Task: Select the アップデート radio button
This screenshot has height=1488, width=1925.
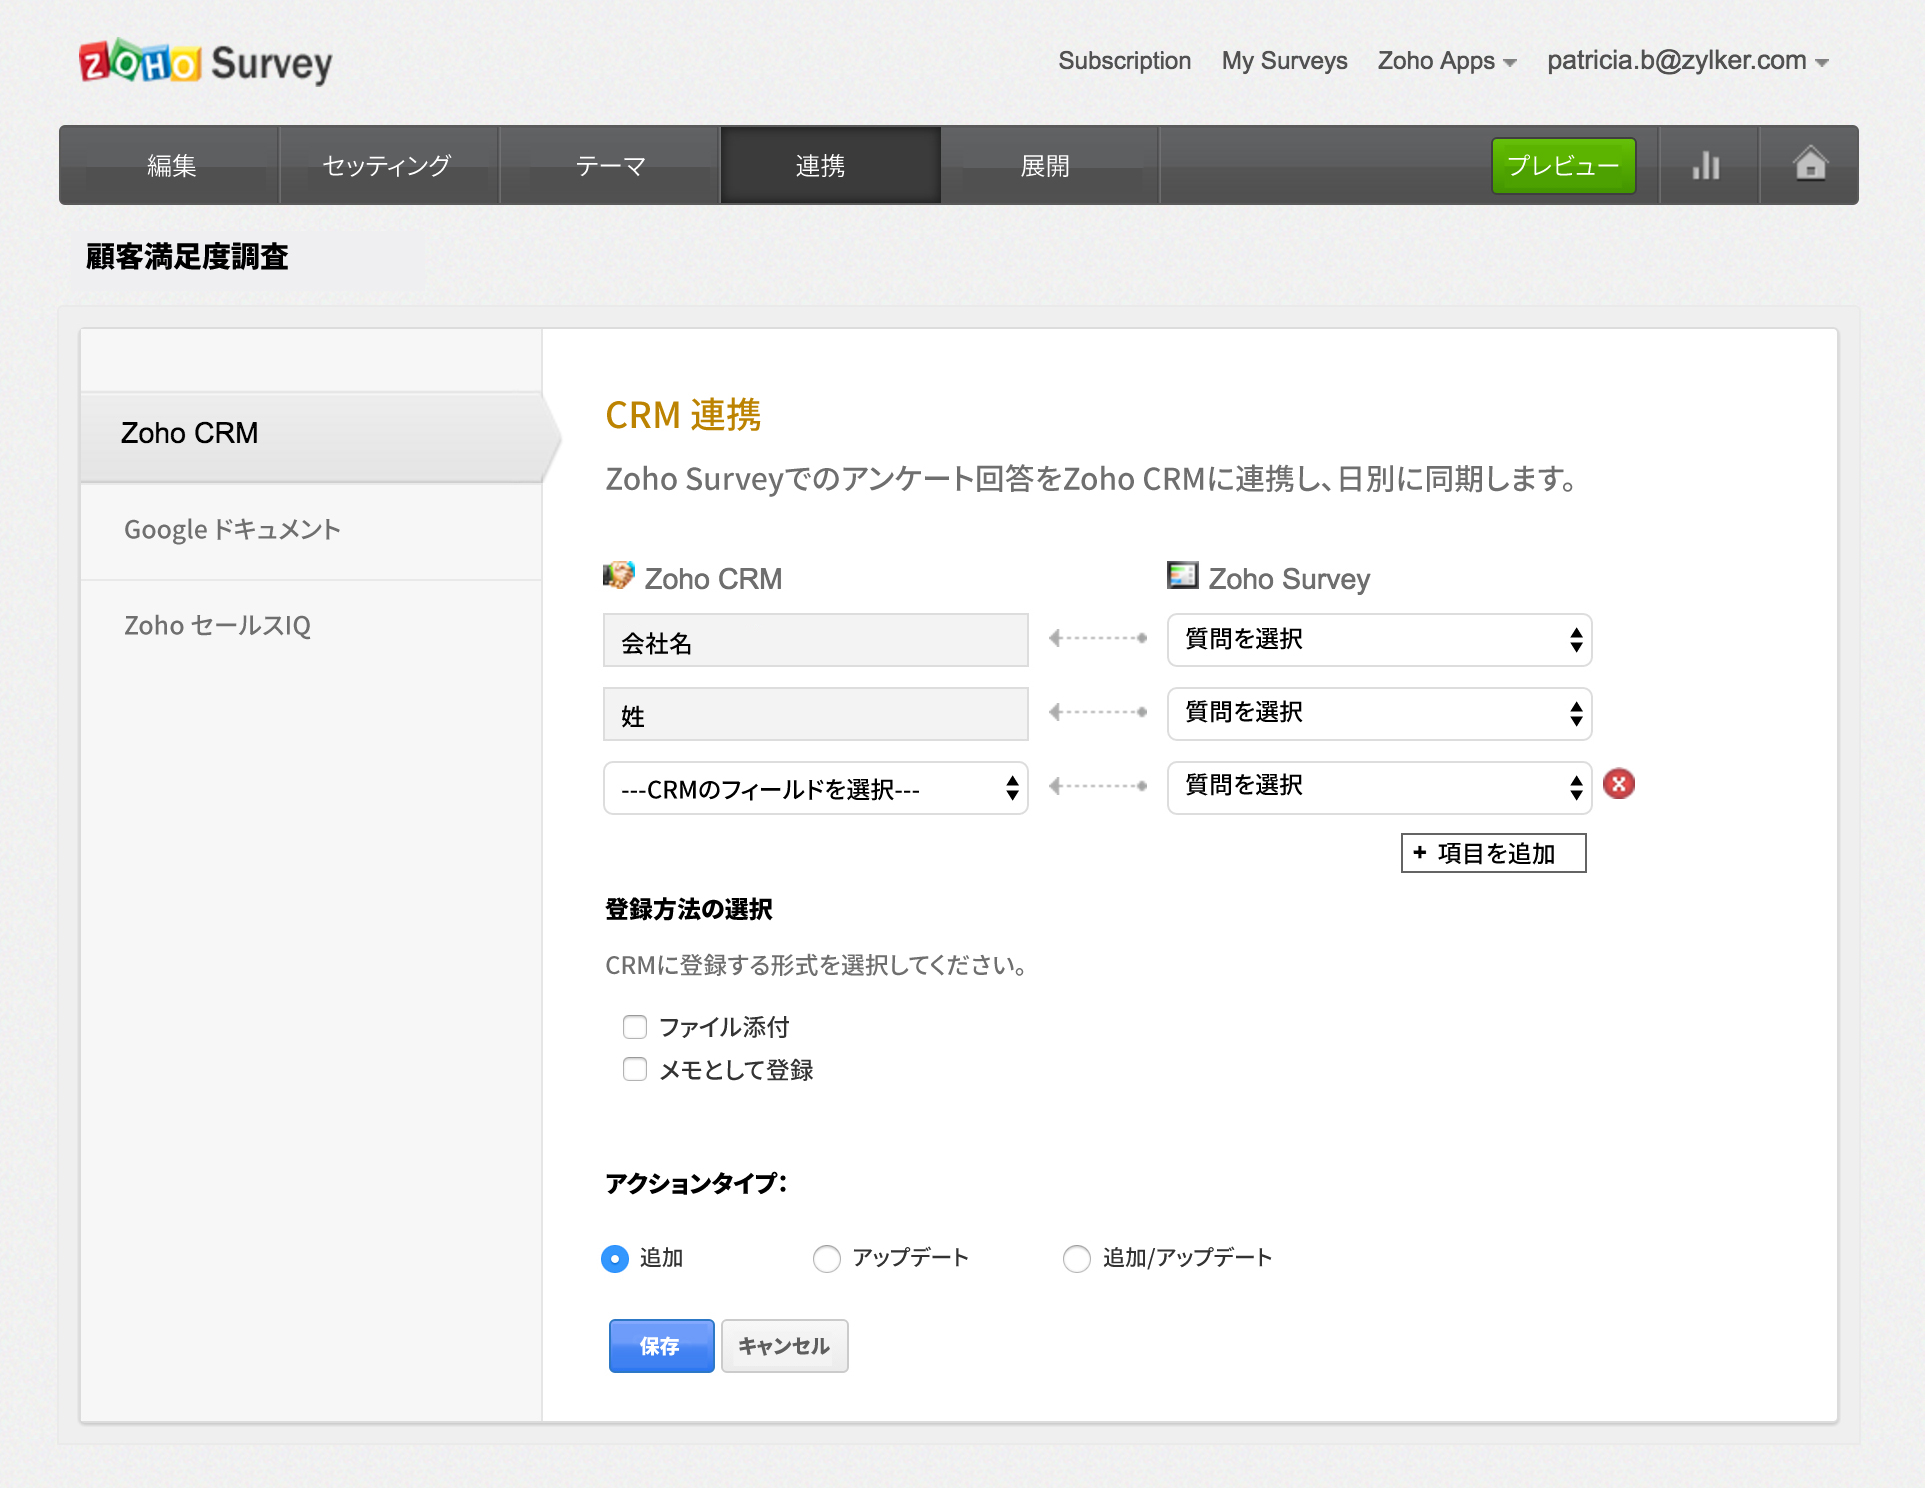Action: tap(827, 1258)
